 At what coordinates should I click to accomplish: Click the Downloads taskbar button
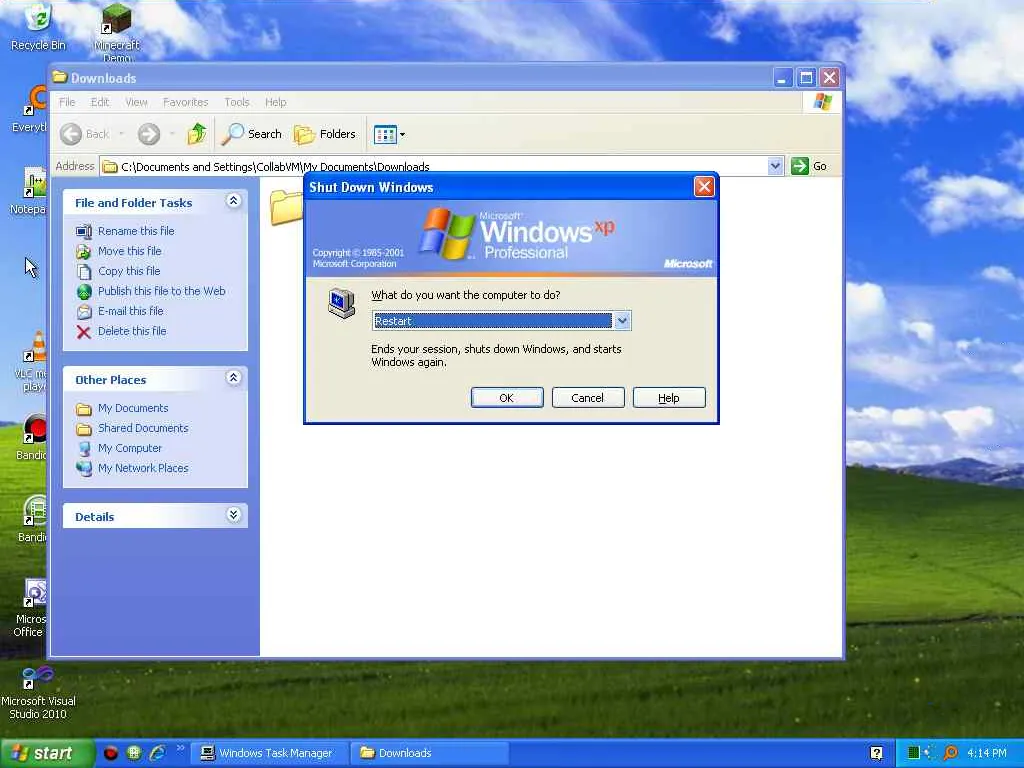pyautogui.click(x=429, y=753)
